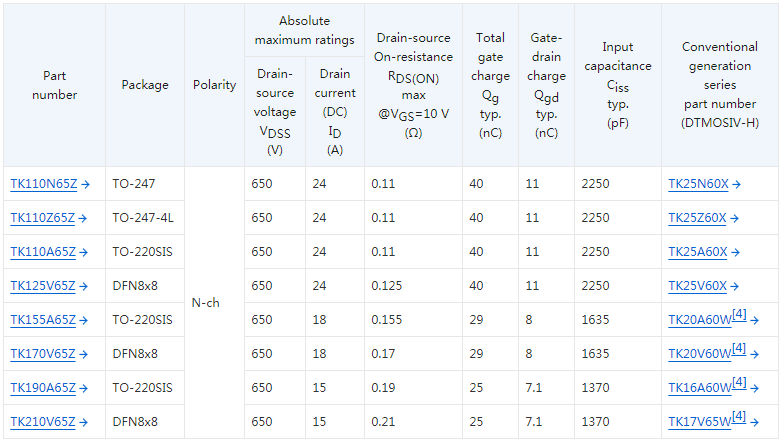This screenshot has width=782, height=441.
Task: Click arrow icon next to TK210V65Z
Action: coord(85,423)
